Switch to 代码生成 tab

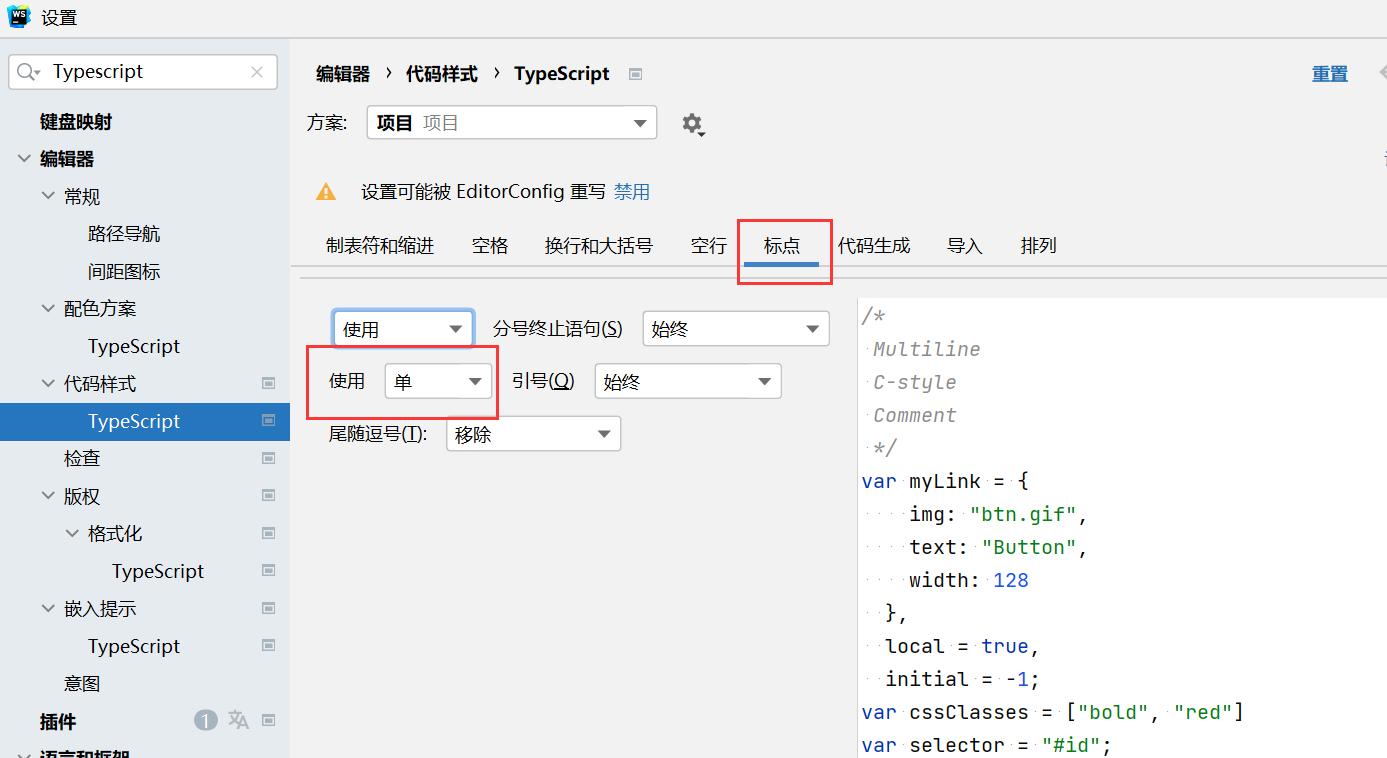click(874, 246)
